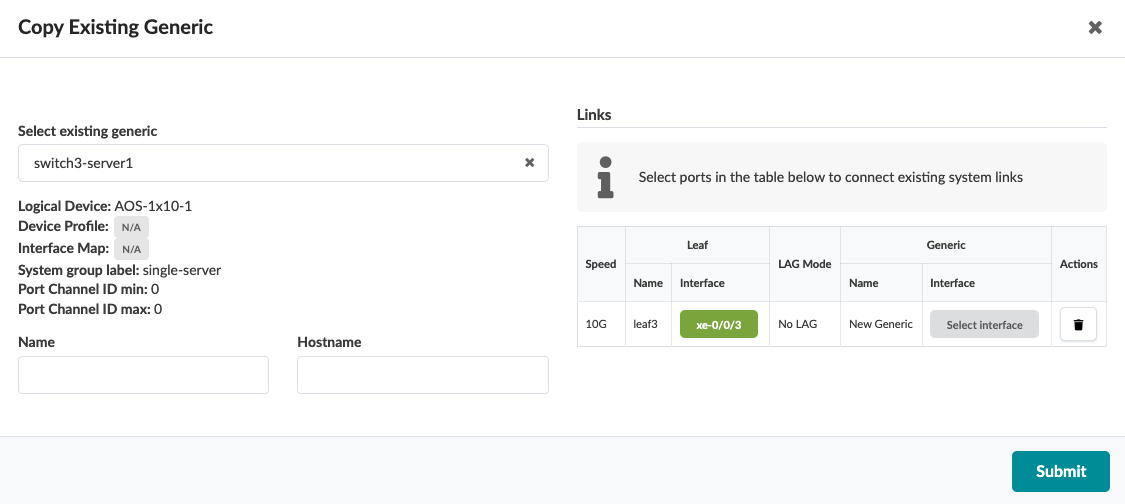The image size is (1125, 504).
Task: Click the Speed column header
Action: [601, 264]
